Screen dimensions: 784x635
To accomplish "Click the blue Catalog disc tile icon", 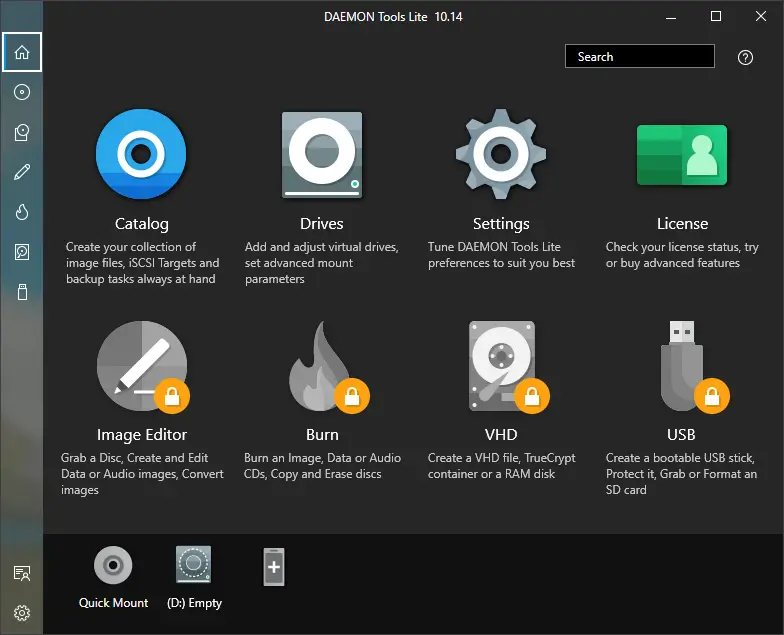I will click(141, 154).
